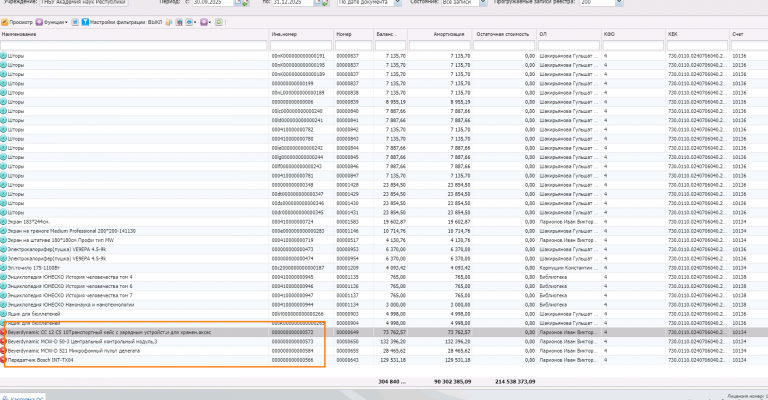Open the blue print icon dropdown
The height and width of the screenshot is (400, 768).
pos(191,23)
